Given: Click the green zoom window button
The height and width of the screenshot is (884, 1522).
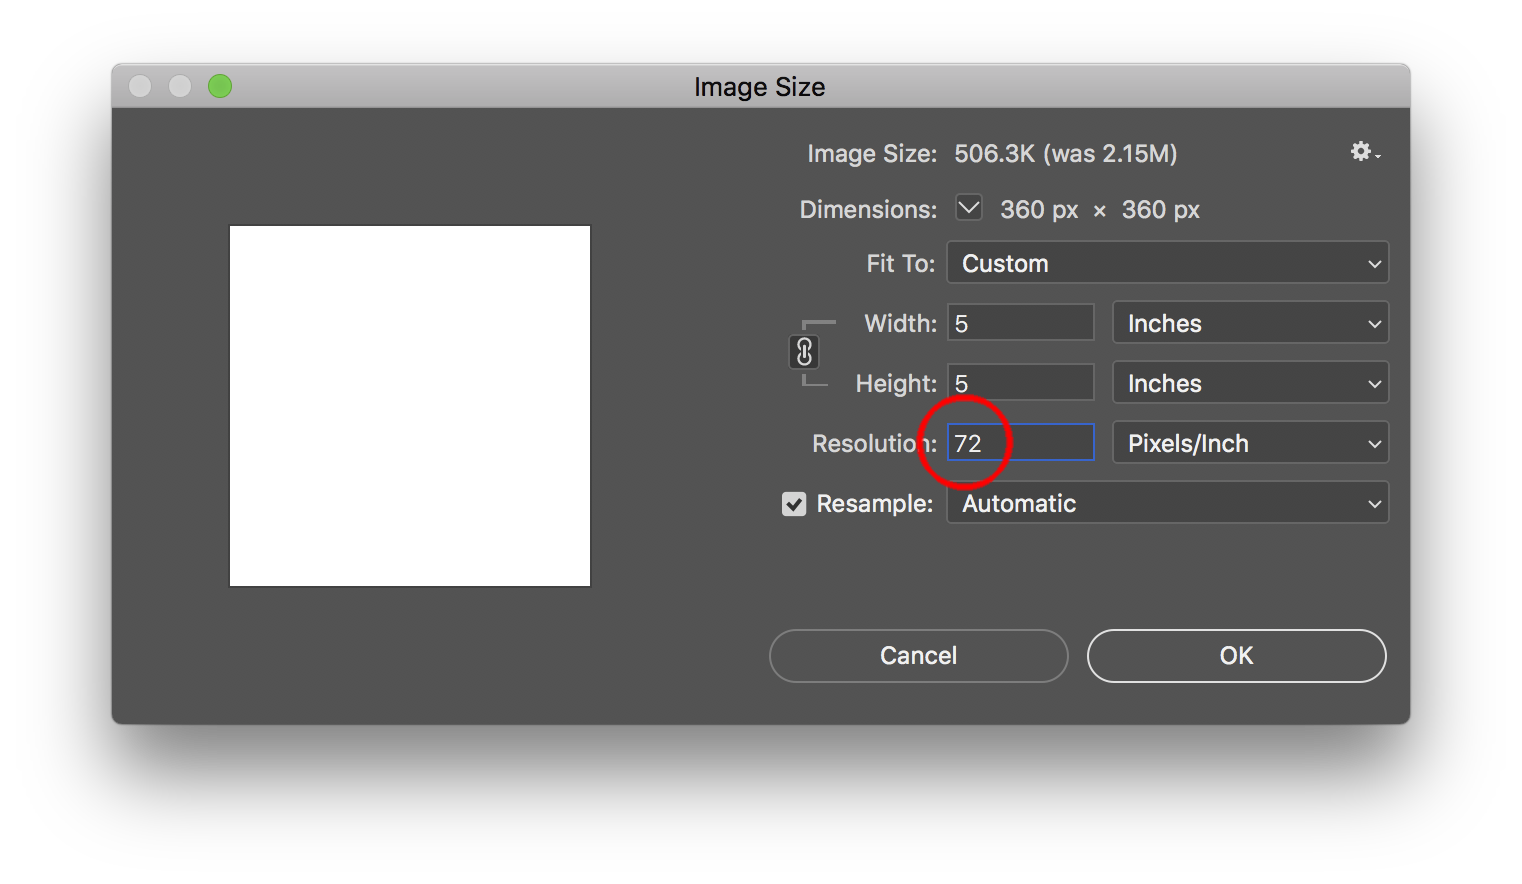Looking at the screenshot, I should tap(220, 87).
